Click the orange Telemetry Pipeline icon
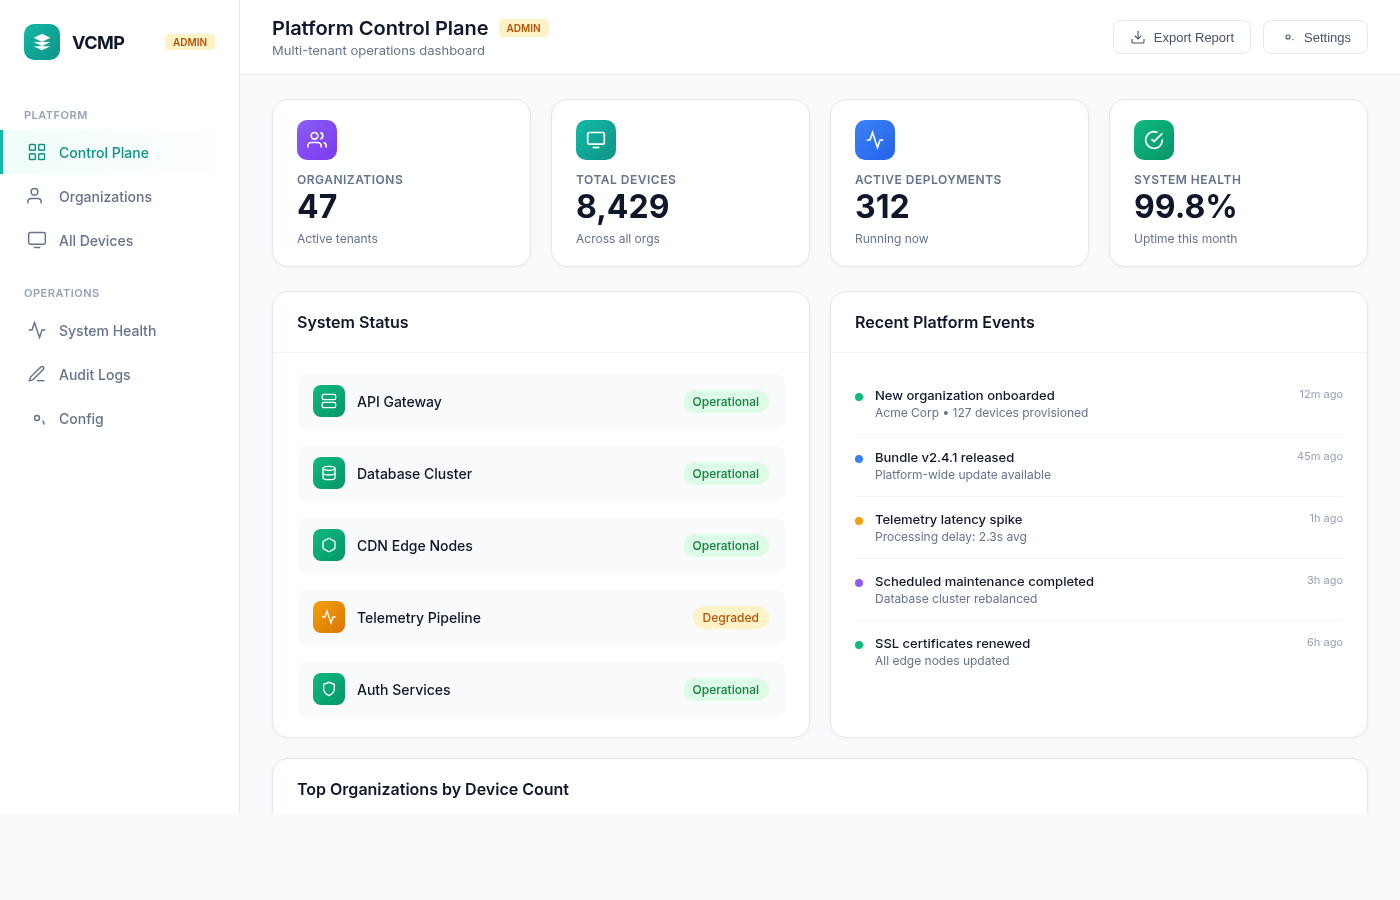This screenshot has height=900, width=1400. coord(329,617)
